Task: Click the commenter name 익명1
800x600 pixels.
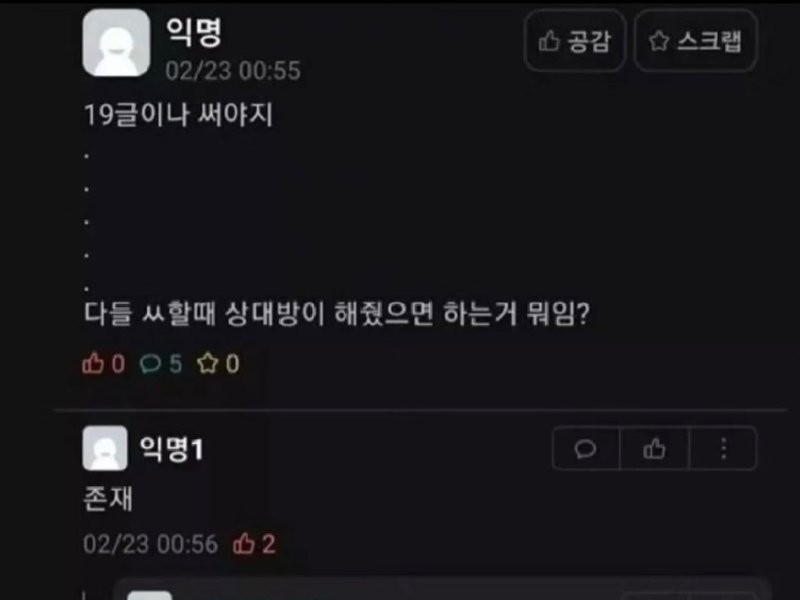Action: coord(171,449)
